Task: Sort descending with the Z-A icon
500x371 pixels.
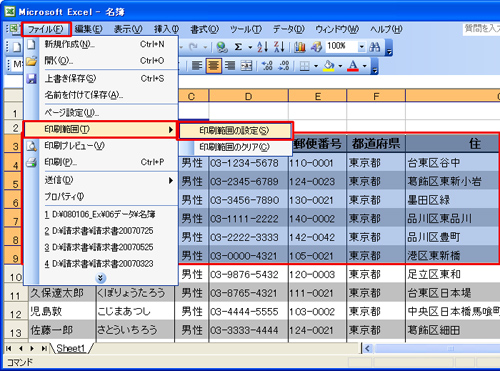Action: coord(279,47)
